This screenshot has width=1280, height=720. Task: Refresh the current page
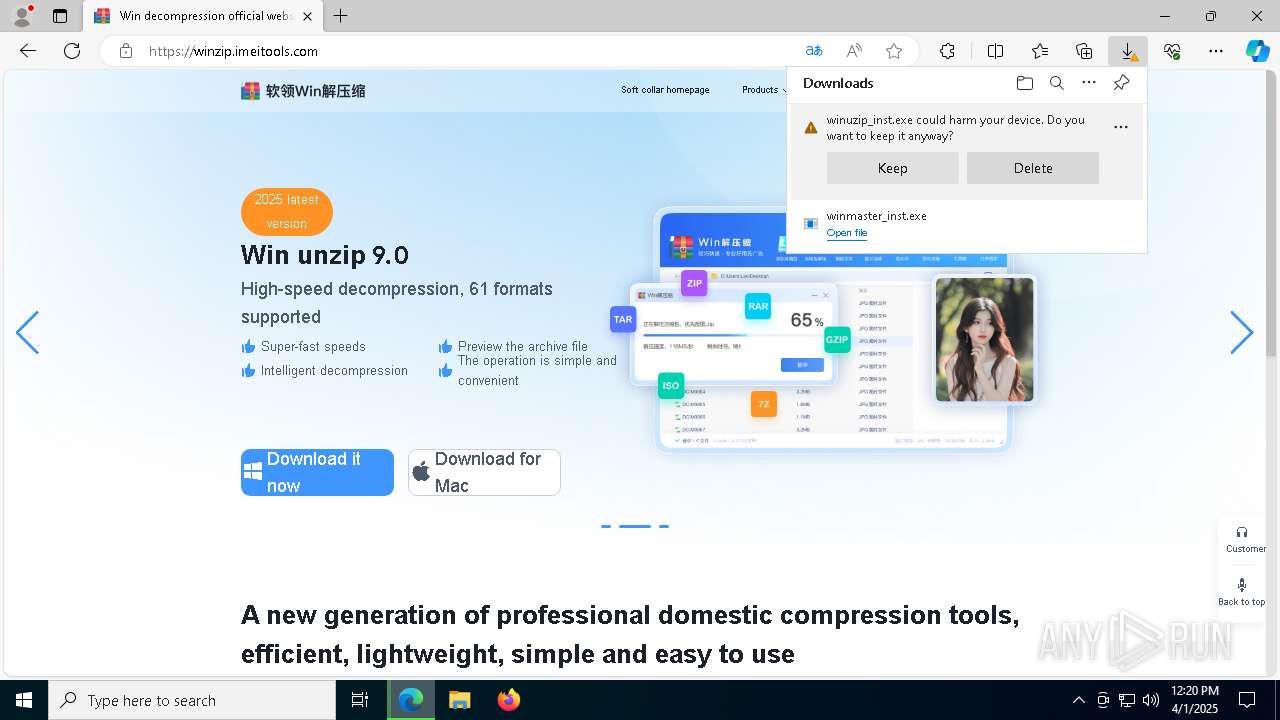click(72, 51)
